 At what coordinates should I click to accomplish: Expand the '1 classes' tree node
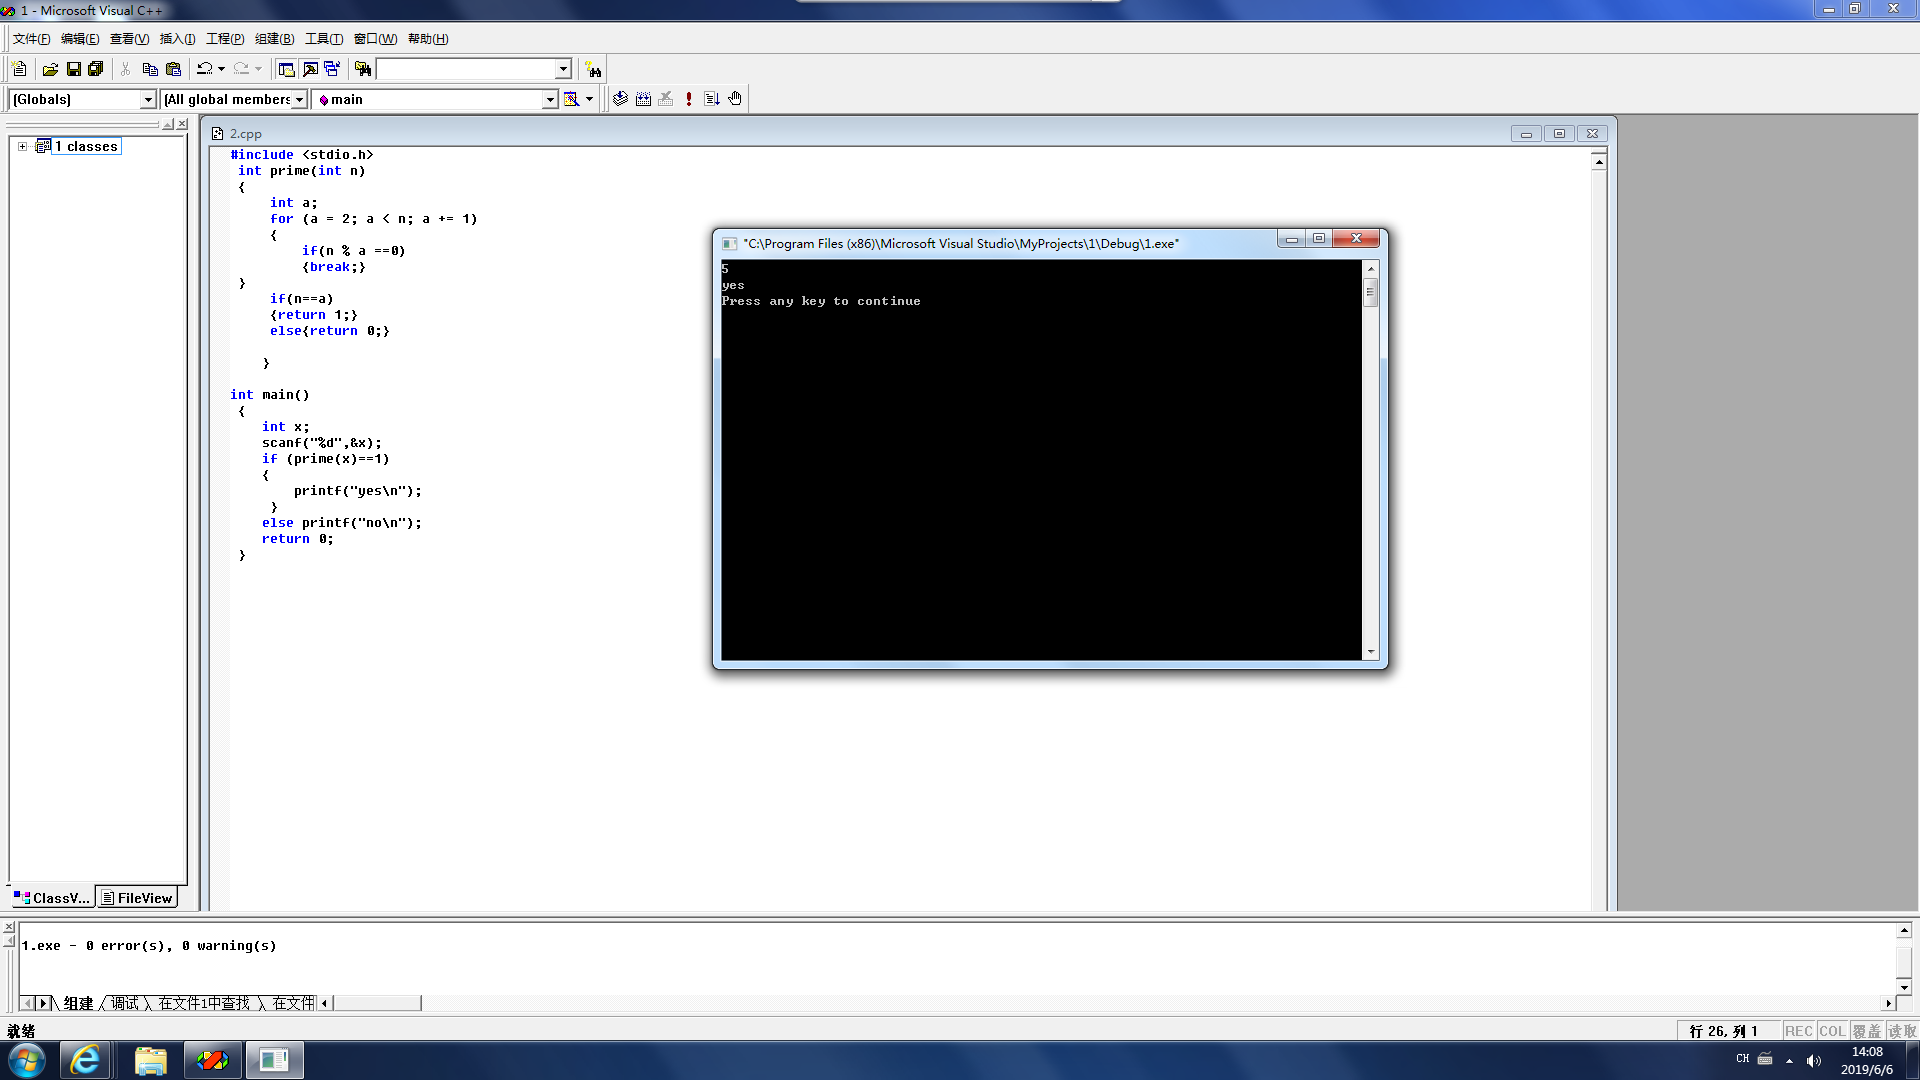pos(22,146)
